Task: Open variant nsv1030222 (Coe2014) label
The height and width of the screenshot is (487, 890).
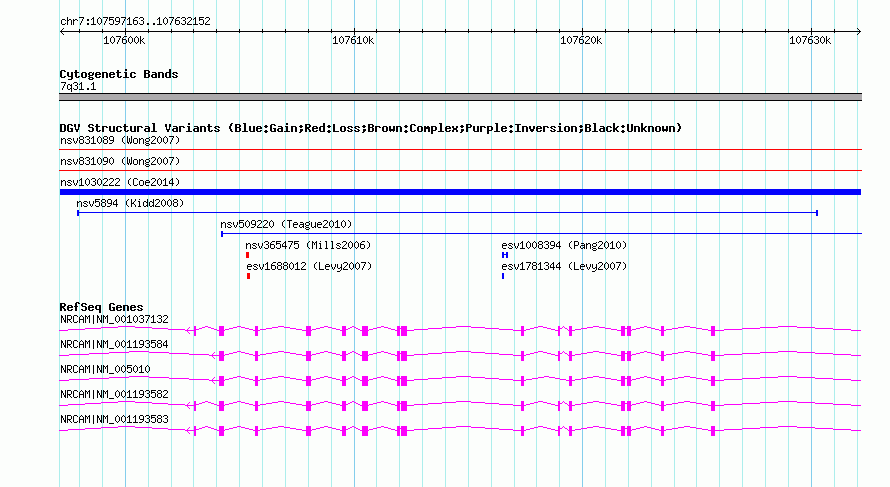Action: click(120, 182)
